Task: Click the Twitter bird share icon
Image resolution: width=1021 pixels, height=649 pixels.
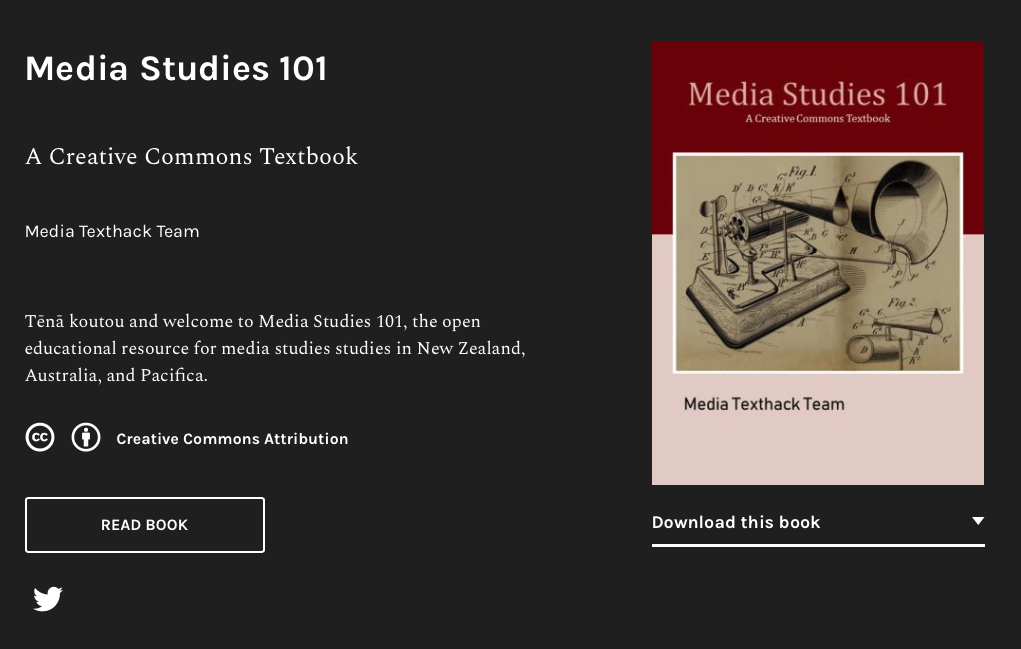Action: click(x=48, y=599)
